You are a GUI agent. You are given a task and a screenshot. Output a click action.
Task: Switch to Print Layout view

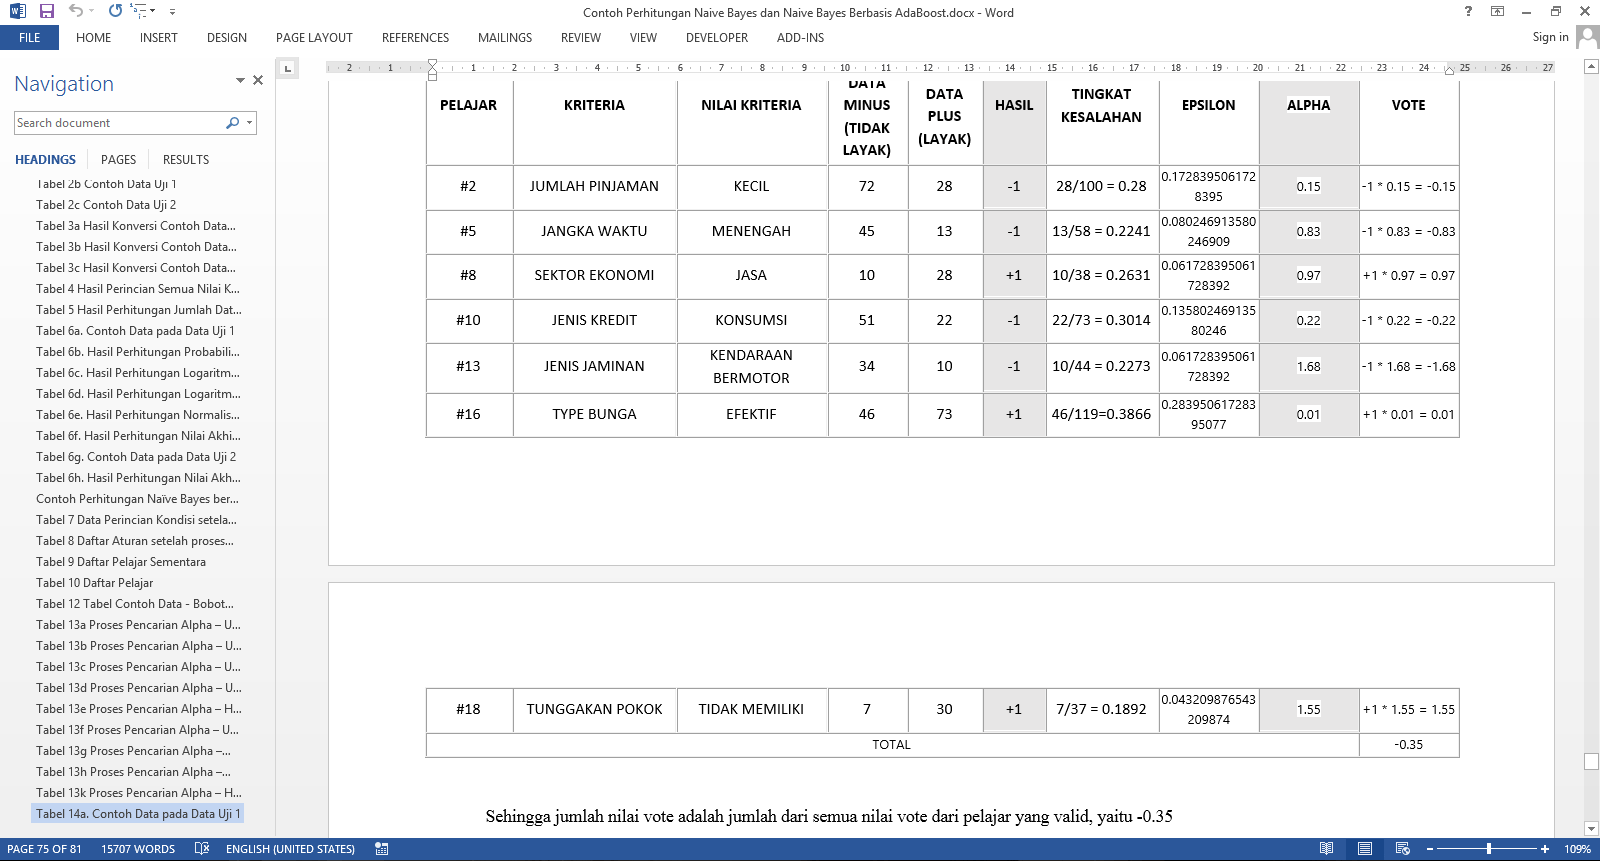click(1364, 849)
